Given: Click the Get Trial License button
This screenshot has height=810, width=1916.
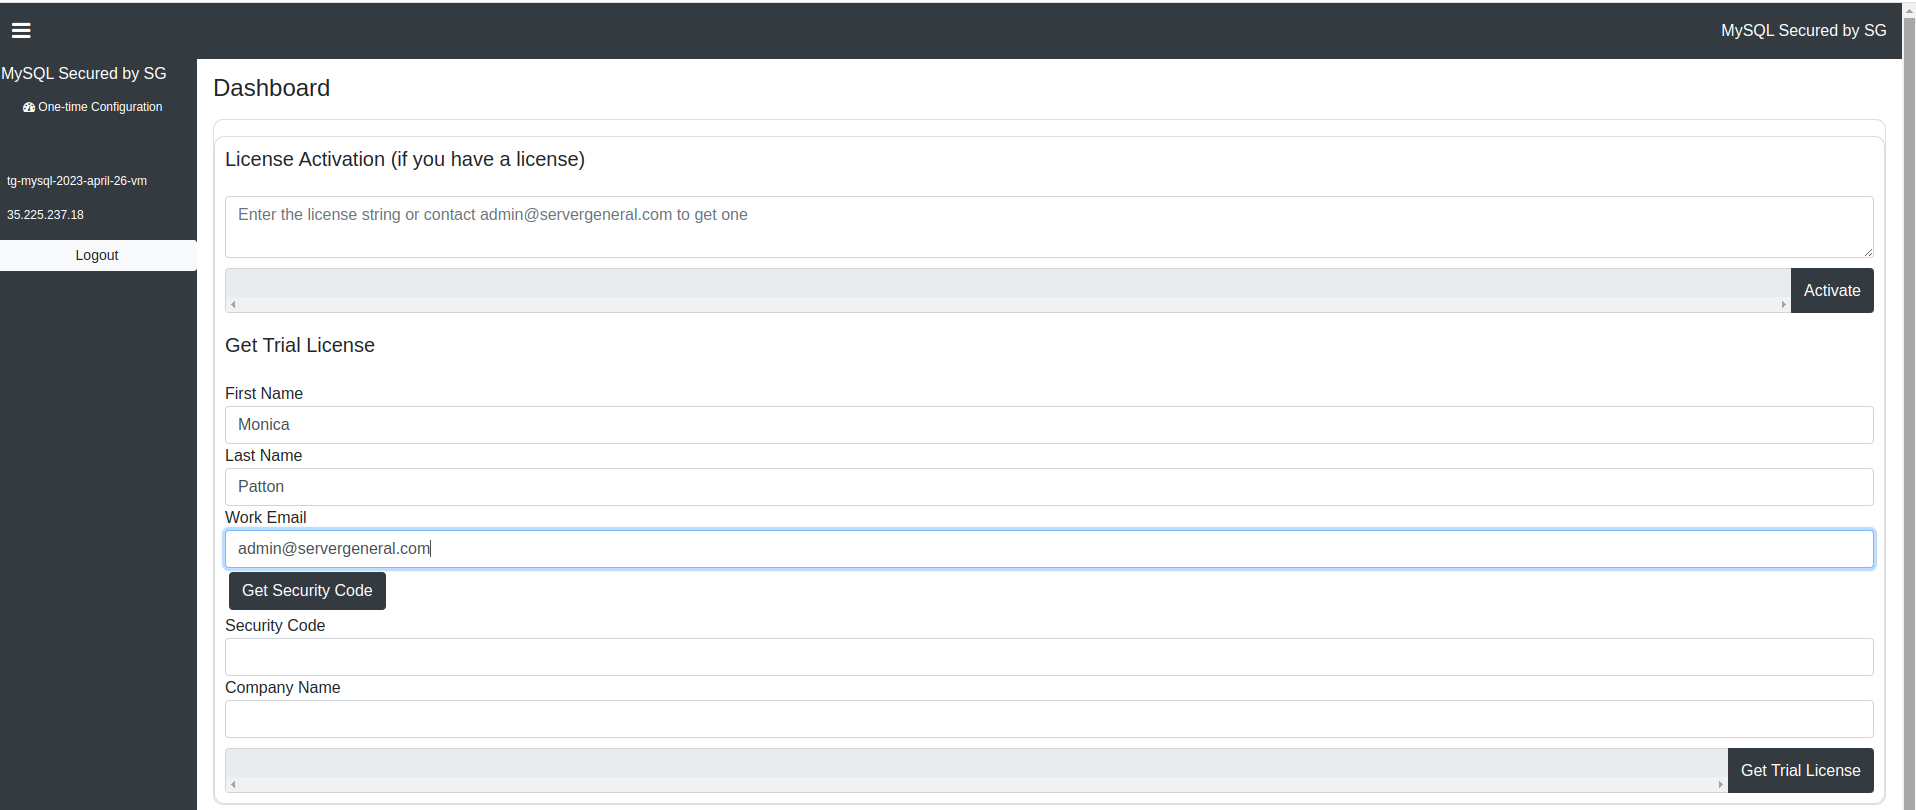Looking at the screenshot, I should [x=1800, y=771].
